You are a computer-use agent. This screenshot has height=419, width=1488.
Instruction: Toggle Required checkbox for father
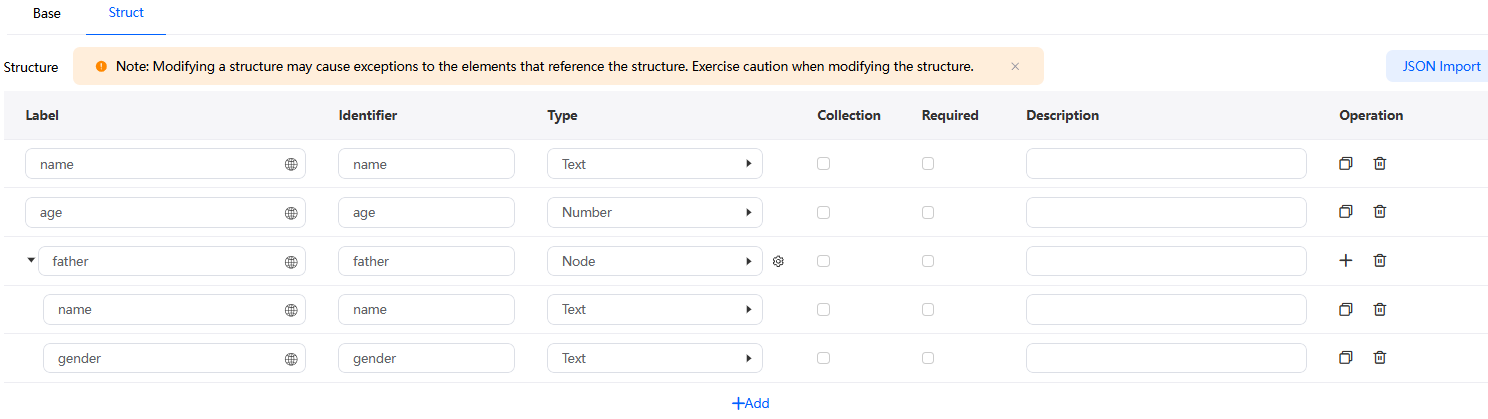tap(928, 261)
